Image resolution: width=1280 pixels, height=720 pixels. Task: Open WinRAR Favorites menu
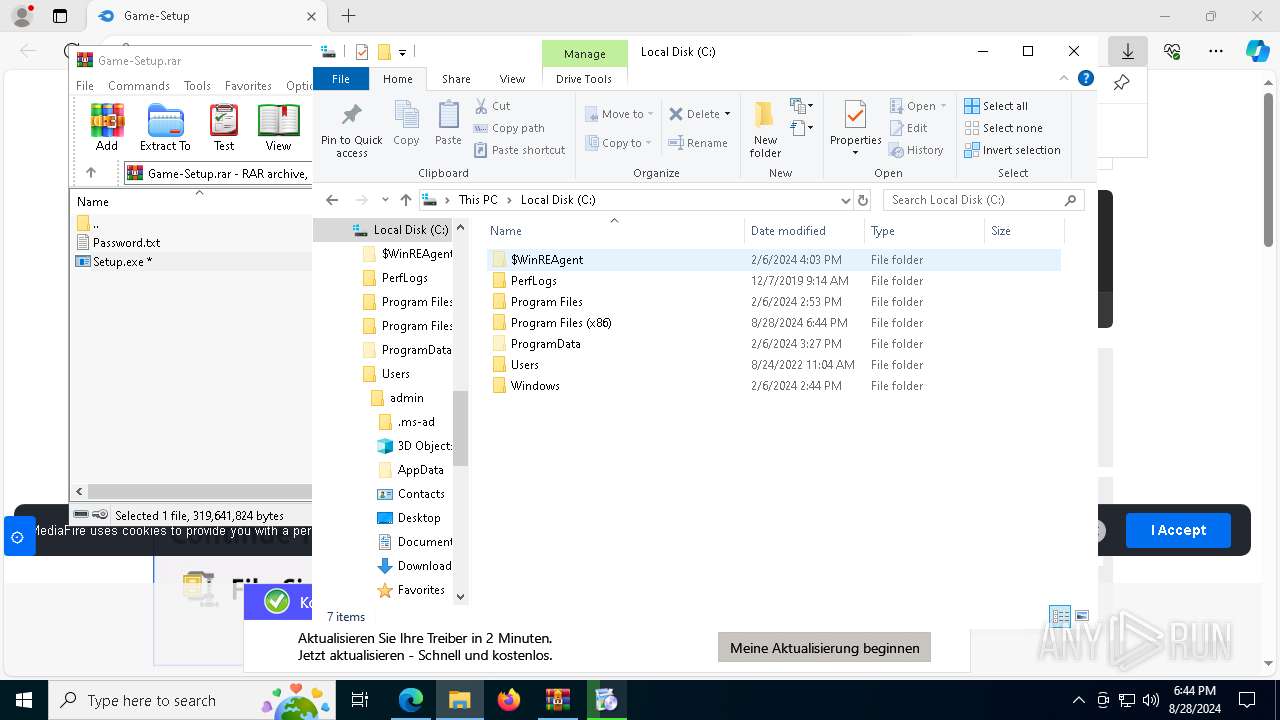[248, 86]
